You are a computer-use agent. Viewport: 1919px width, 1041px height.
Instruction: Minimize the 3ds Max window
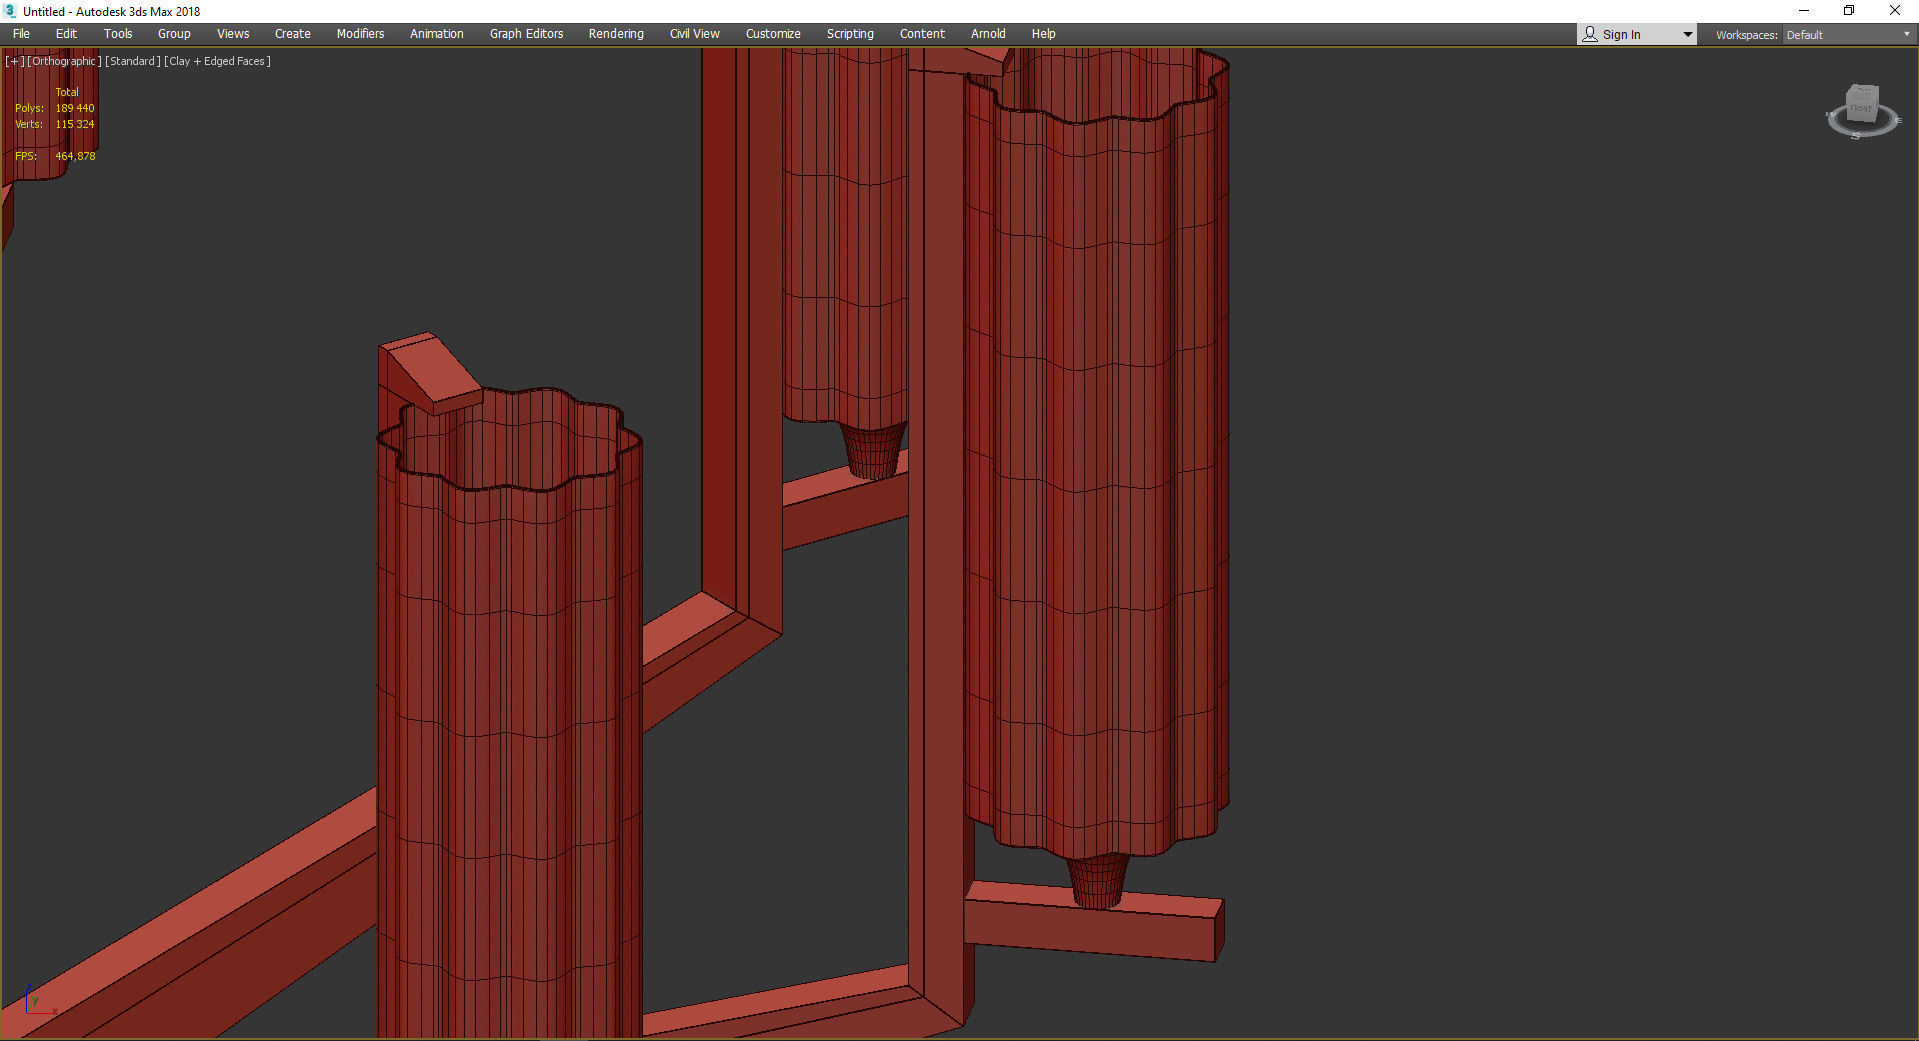coord(1804,11)
